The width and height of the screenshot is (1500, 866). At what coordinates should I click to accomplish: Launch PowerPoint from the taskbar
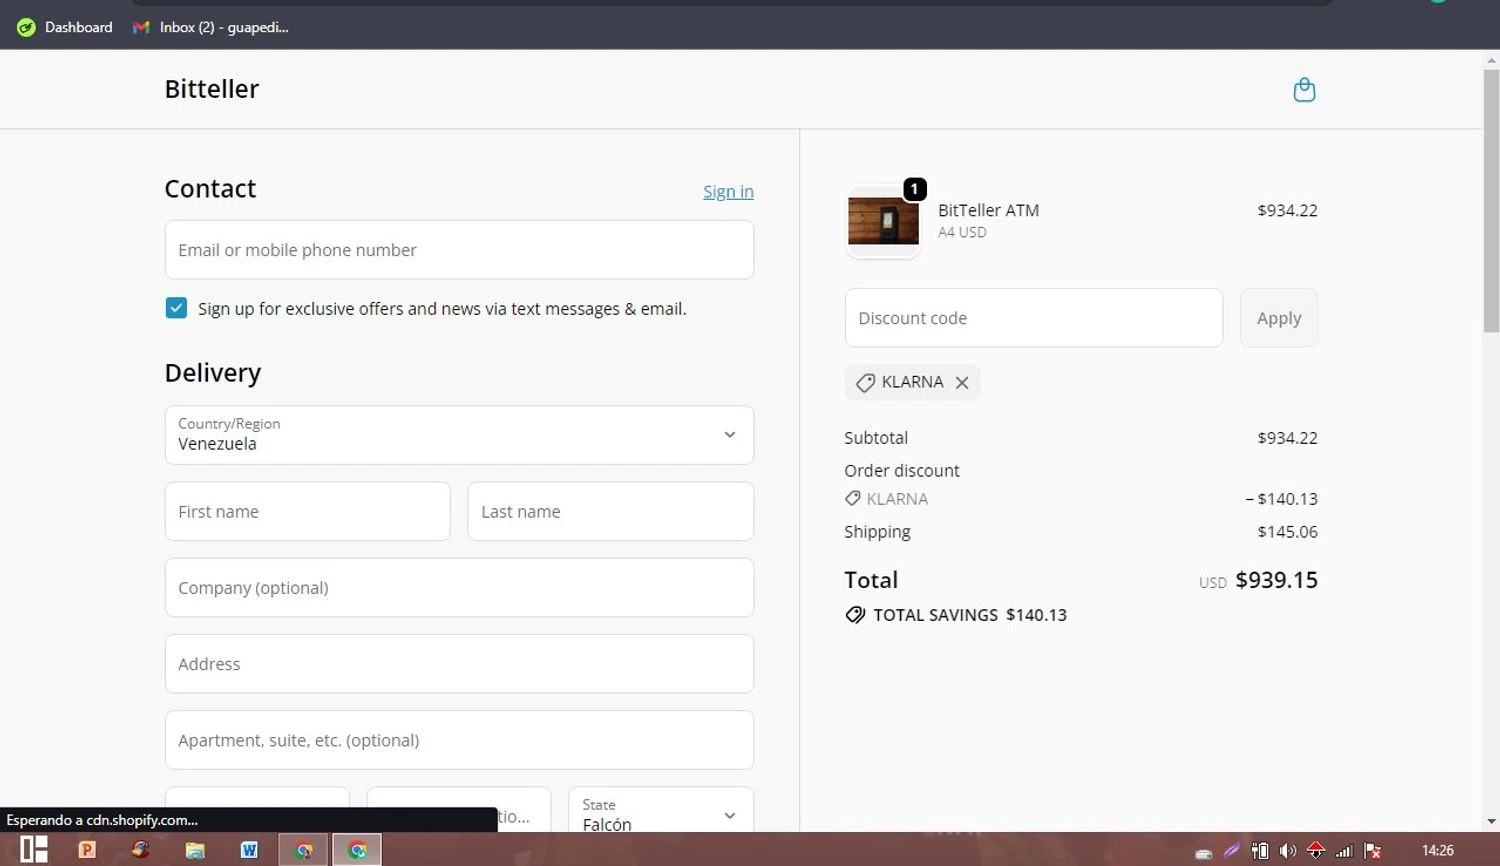click(x=87, y=850)
